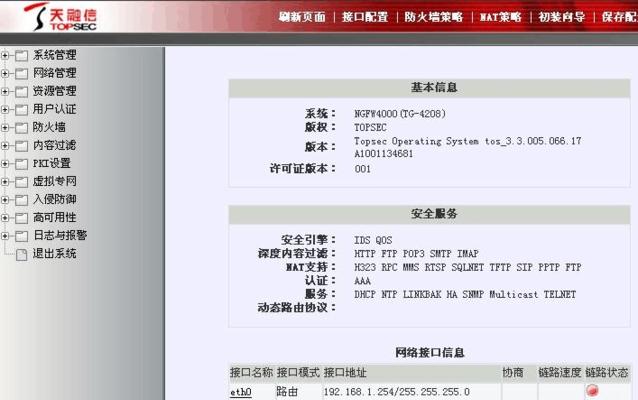Viewport: 638px width, 400px height.
Task: Click the 用户认证 folder icon
Action: pos(22,109)
